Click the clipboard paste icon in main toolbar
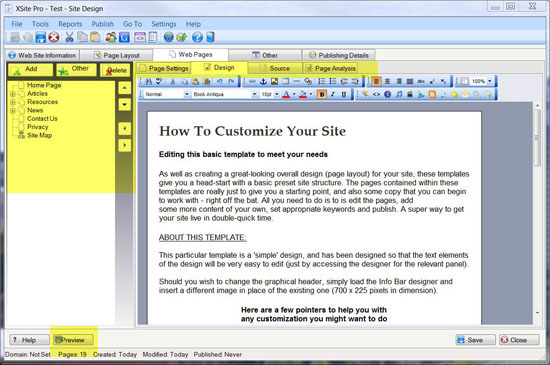550x365 pixels. pyautogui.click(x=95, y=37)
